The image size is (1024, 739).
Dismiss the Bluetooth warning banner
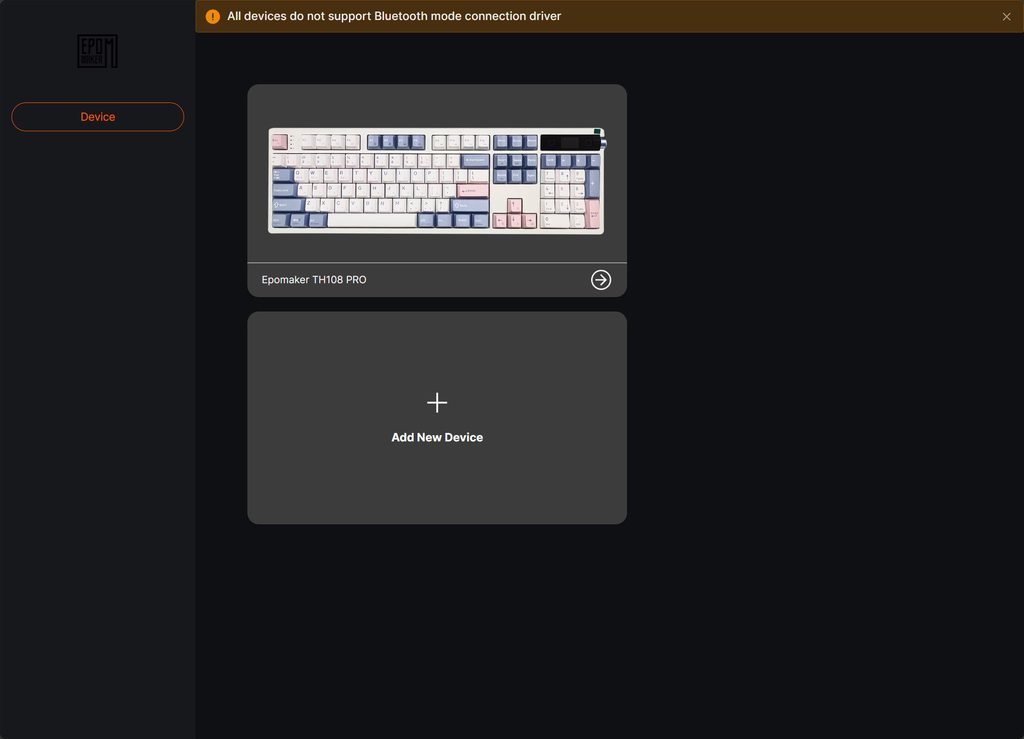click(x=1006, y=16)
